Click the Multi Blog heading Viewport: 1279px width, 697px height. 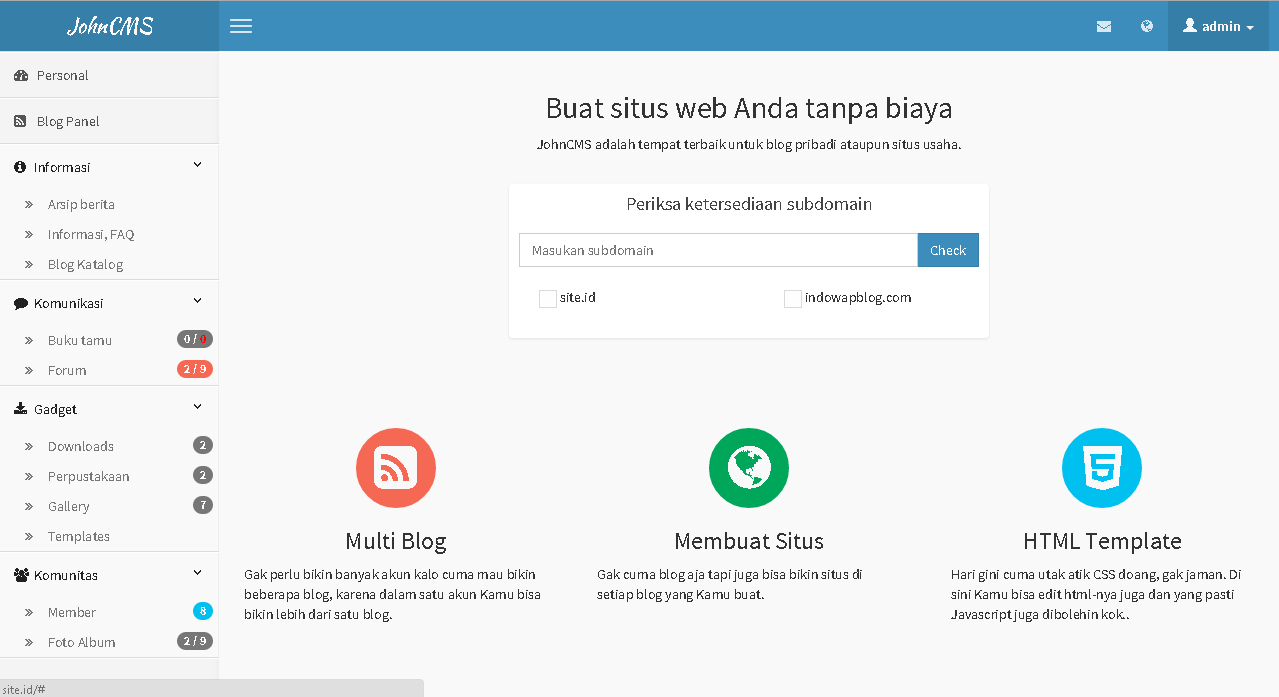tap(396, 541)
